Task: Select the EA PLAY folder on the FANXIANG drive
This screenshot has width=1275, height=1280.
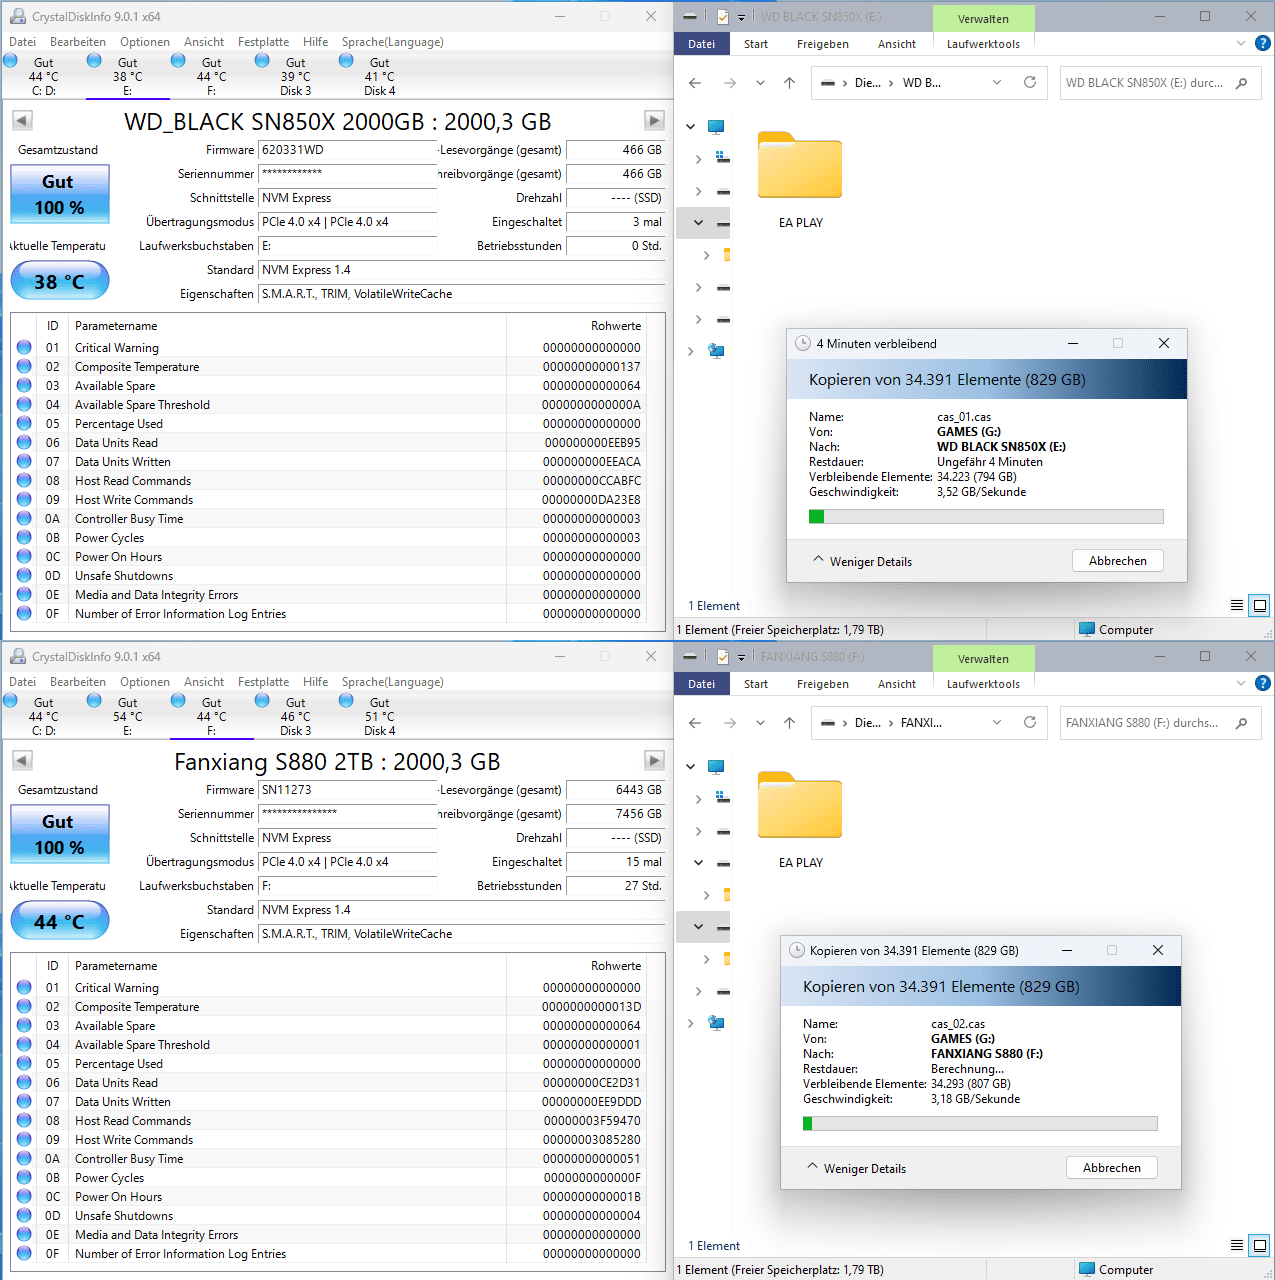Action: click(800, 820)
